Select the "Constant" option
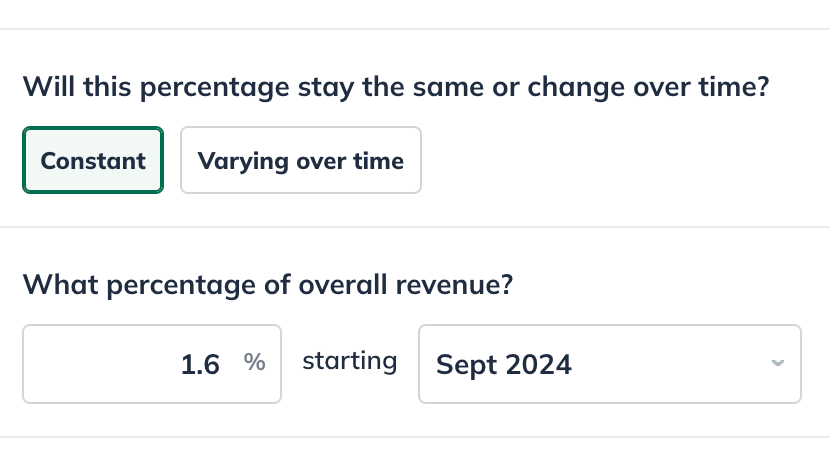 point(93,160)
